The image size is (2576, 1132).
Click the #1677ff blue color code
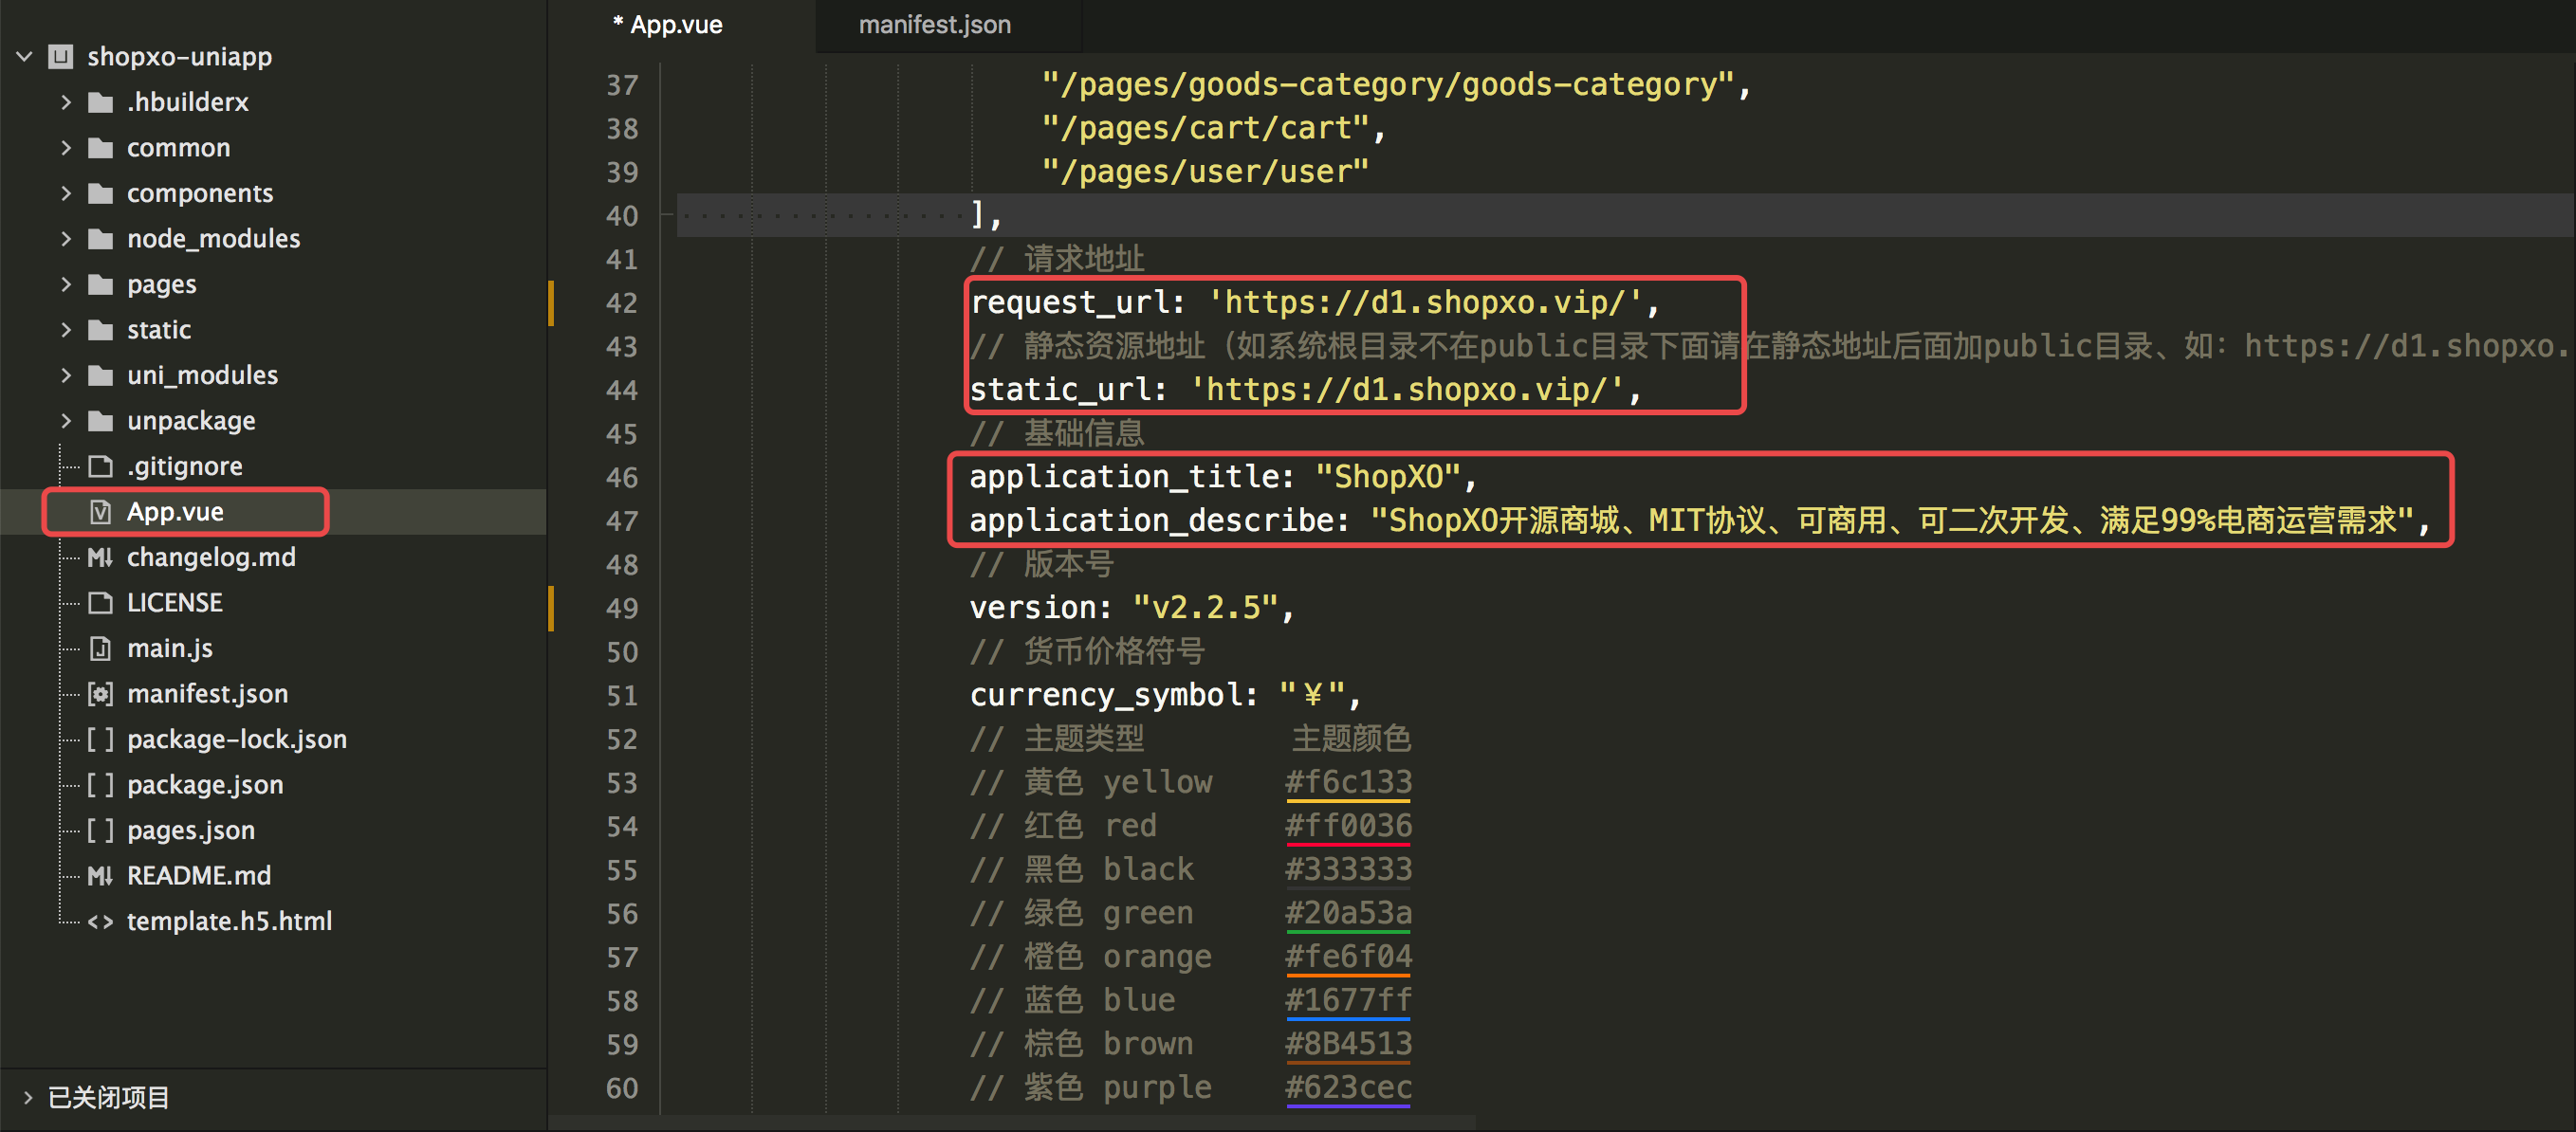1347,1000
